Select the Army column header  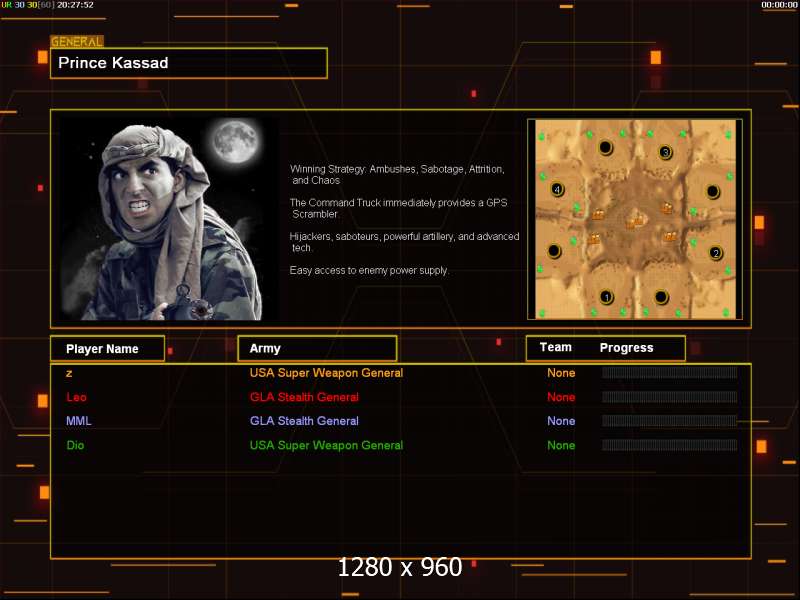317,348
